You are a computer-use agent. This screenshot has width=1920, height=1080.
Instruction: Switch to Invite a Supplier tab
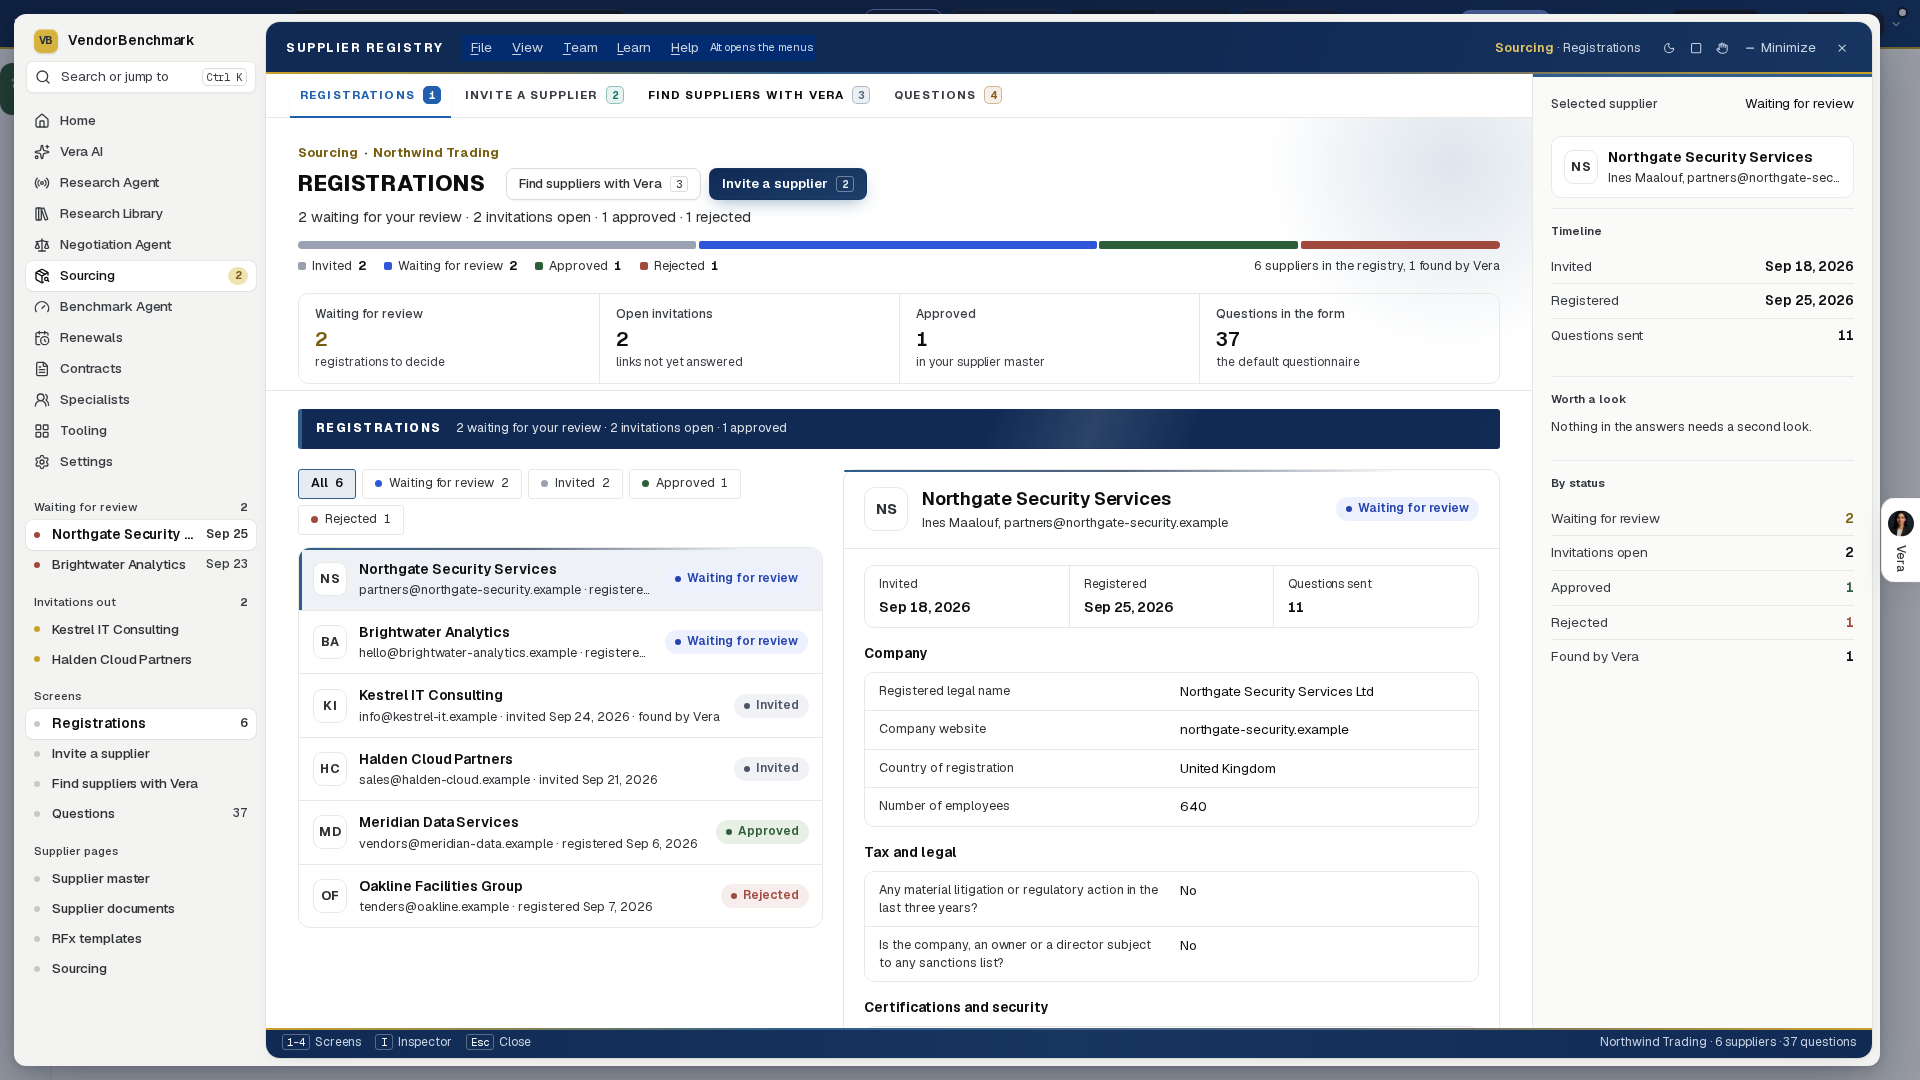point(544,95)
